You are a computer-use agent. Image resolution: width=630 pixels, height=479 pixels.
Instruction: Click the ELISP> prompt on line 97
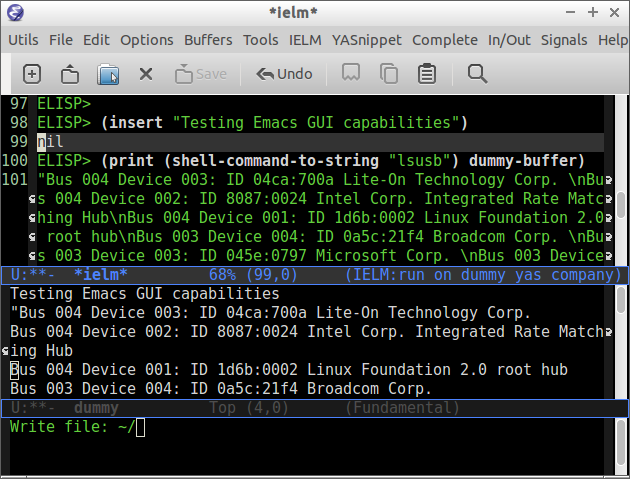(x=64, y=104)
